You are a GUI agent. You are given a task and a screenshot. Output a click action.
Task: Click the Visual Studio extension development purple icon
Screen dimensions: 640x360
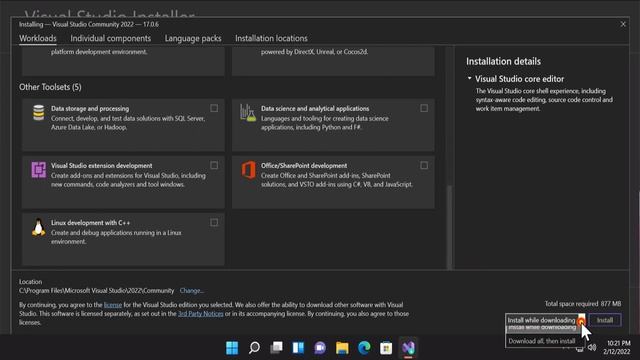(x=39, y=170)
